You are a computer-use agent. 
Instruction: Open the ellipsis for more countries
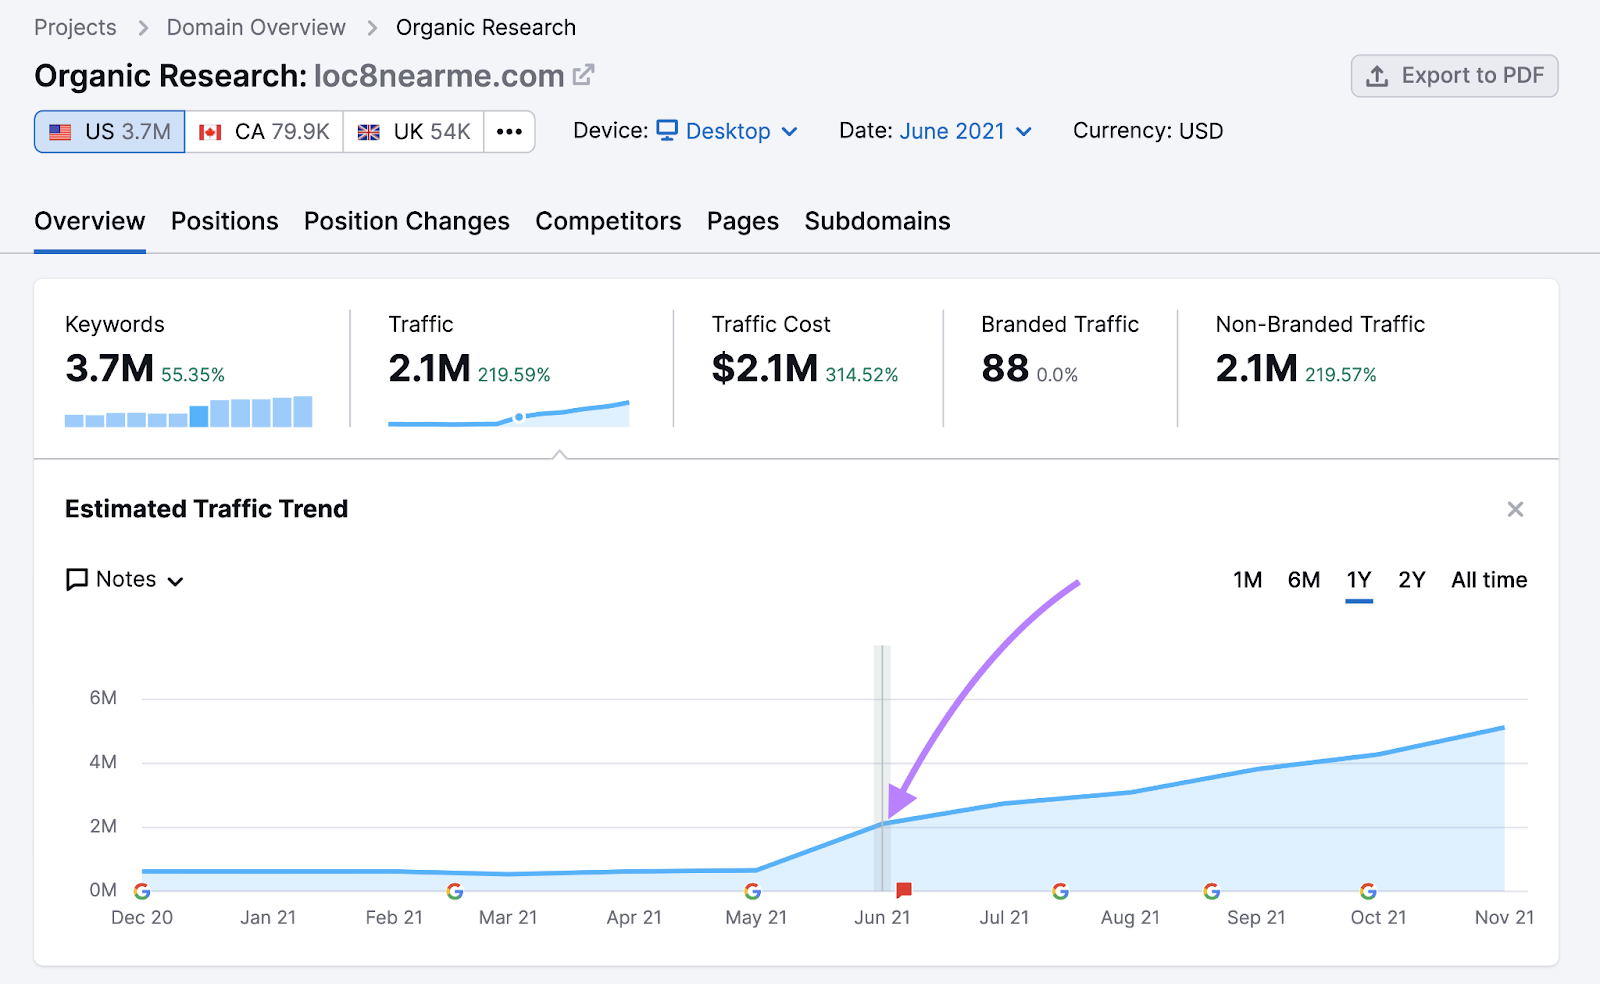(510, 131)
